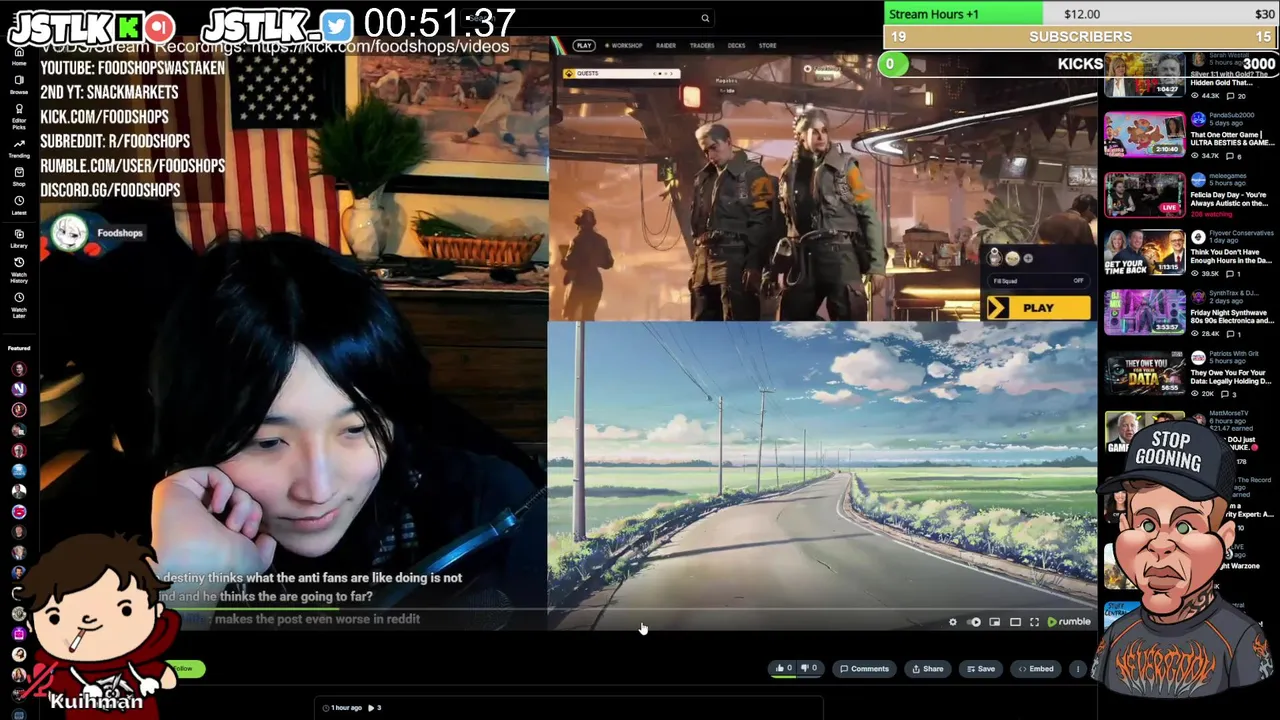1280x720 pixels.
Task: Open the Flyover Conservatives channel avatar
Action: [x=1198, y=237]
